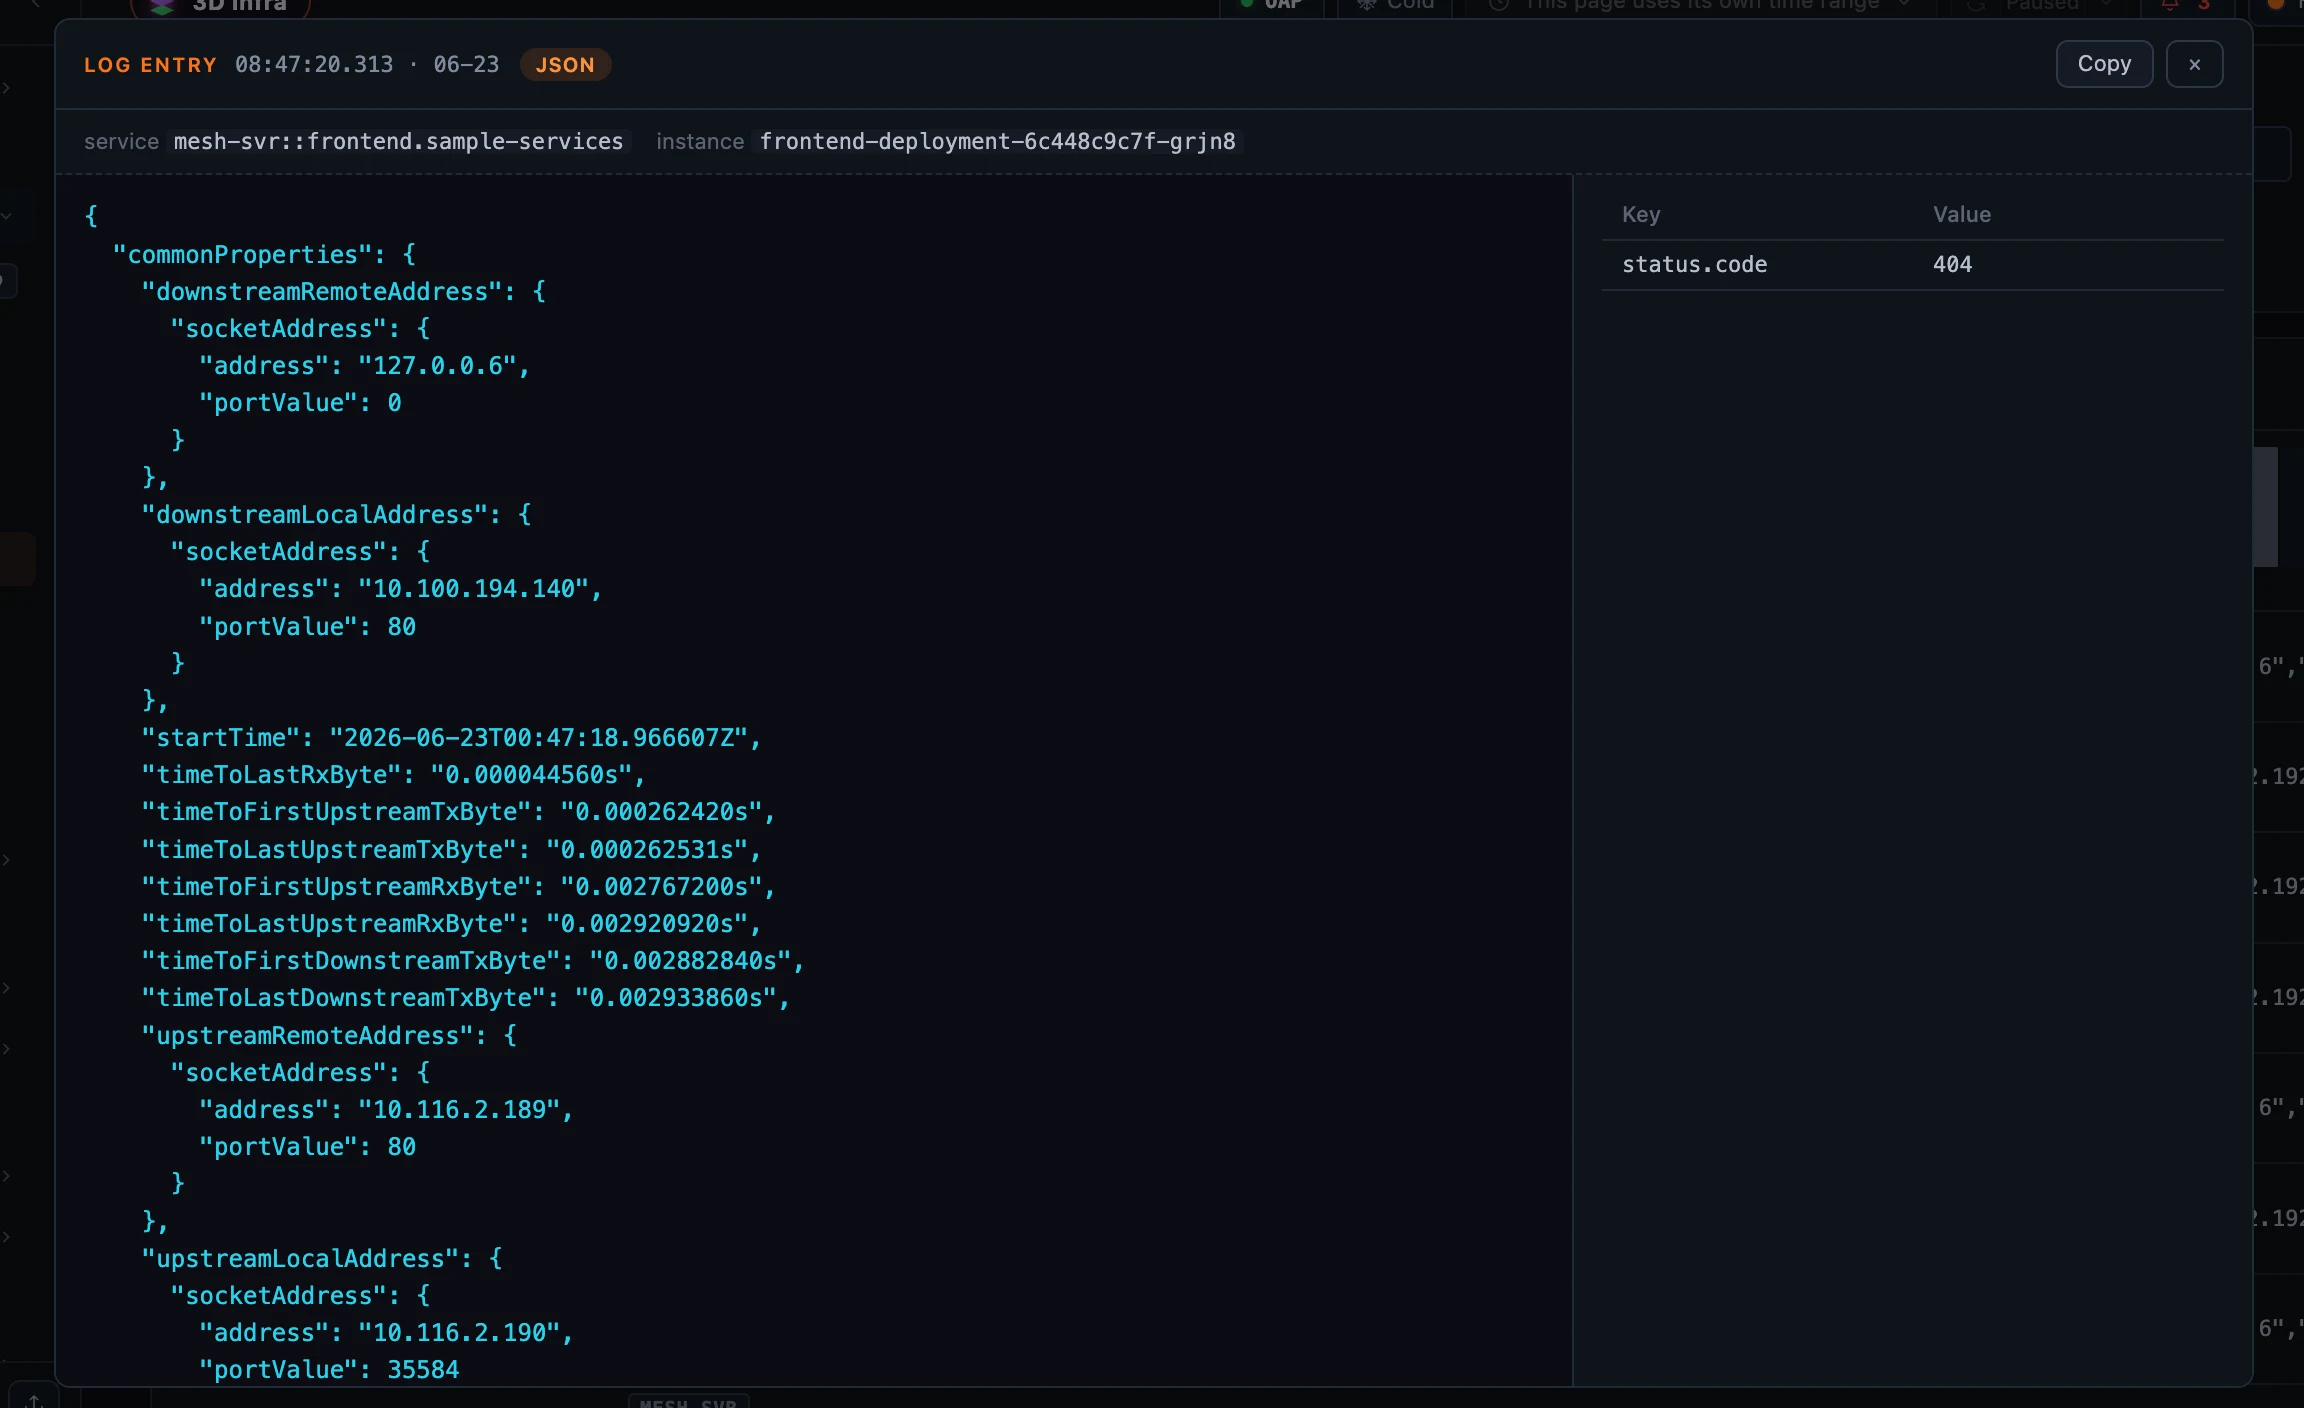Click the "downstreamRemoteAddress" JSON key
Image resolution: width=2304 pixels, height=1408 pixels.
point(321,291)
